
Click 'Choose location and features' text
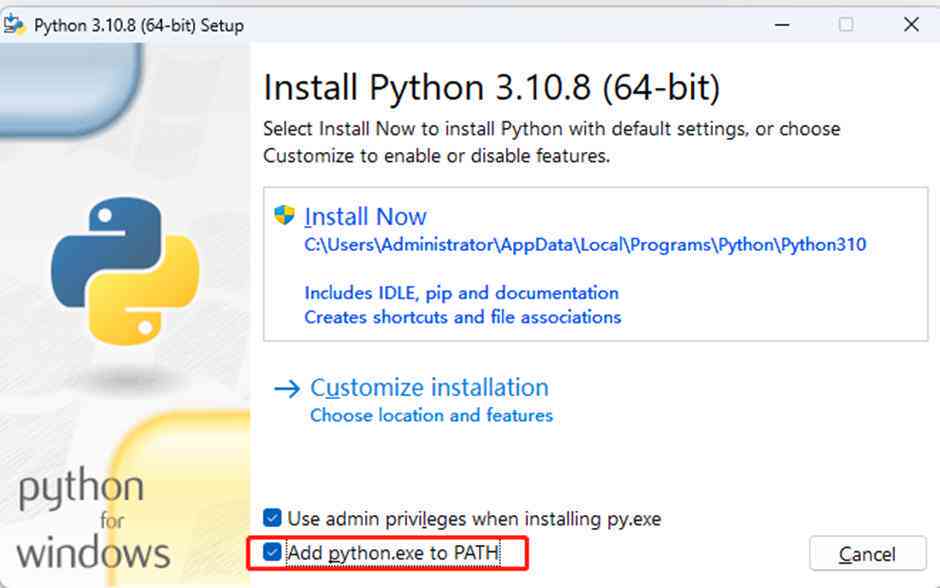tap(431, 415)
